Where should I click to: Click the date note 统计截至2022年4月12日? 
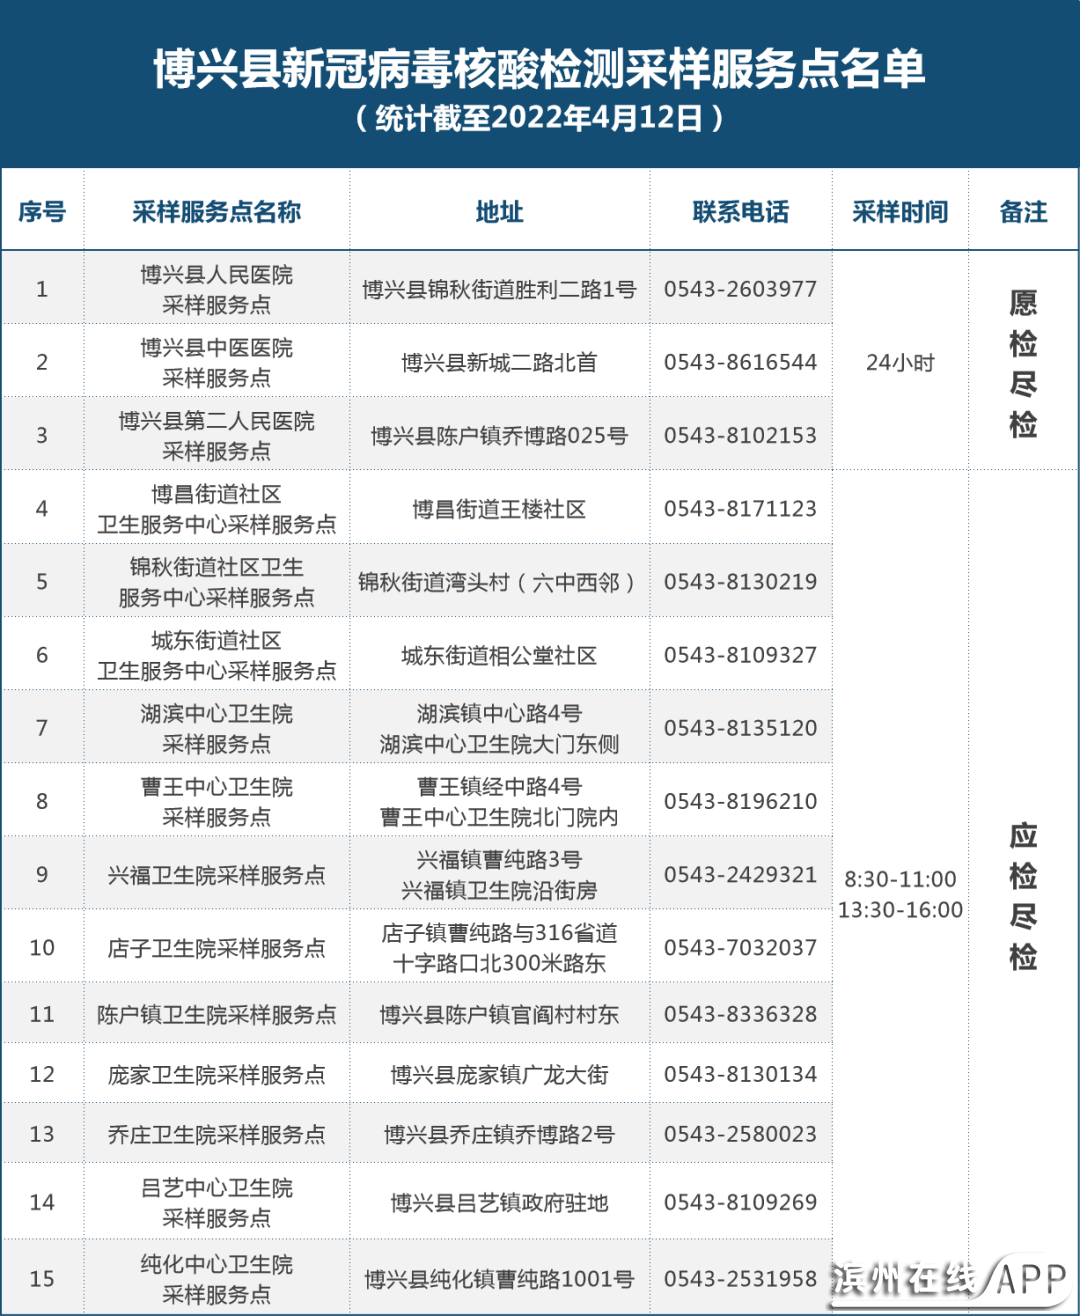coord(540,118)
